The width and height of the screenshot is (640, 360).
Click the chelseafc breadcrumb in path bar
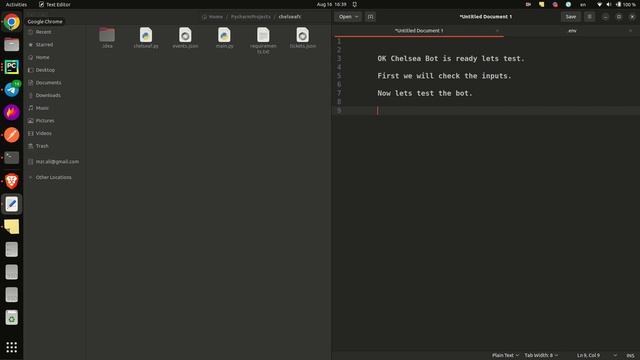coord(290,17)
